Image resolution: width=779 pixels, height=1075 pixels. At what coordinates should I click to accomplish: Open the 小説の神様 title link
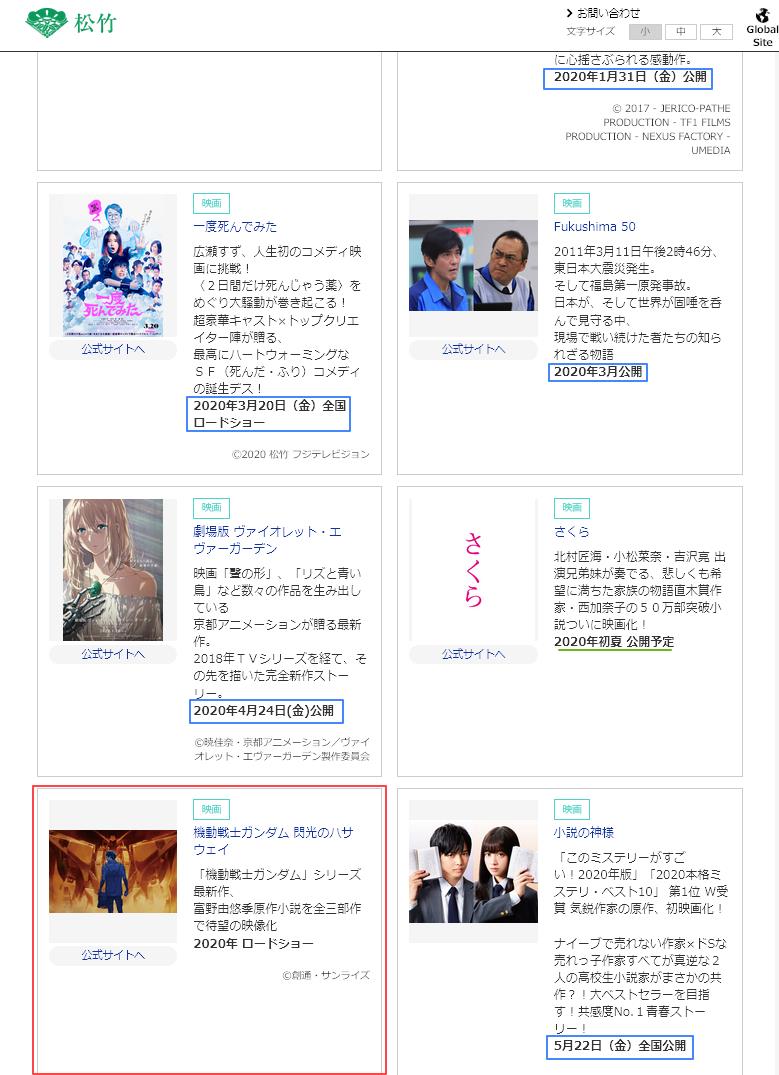(x=584, y=832)
